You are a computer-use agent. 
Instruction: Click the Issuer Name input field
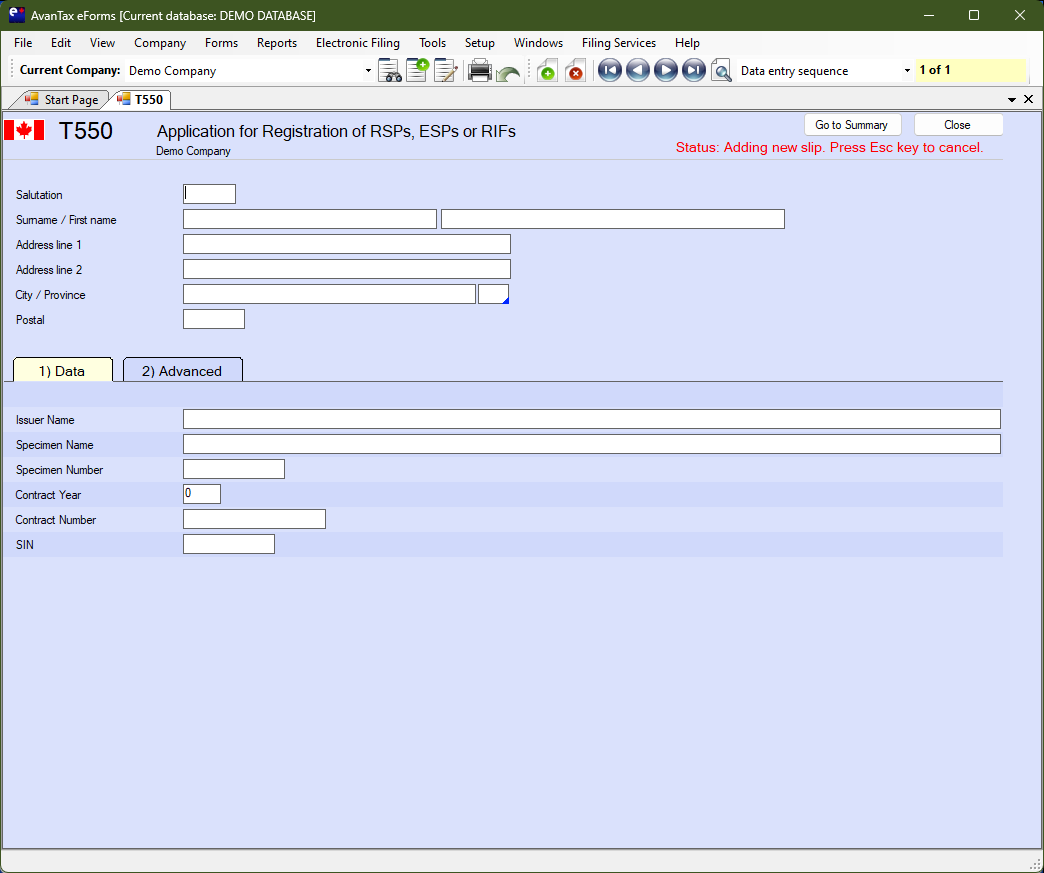click(591, 419)
